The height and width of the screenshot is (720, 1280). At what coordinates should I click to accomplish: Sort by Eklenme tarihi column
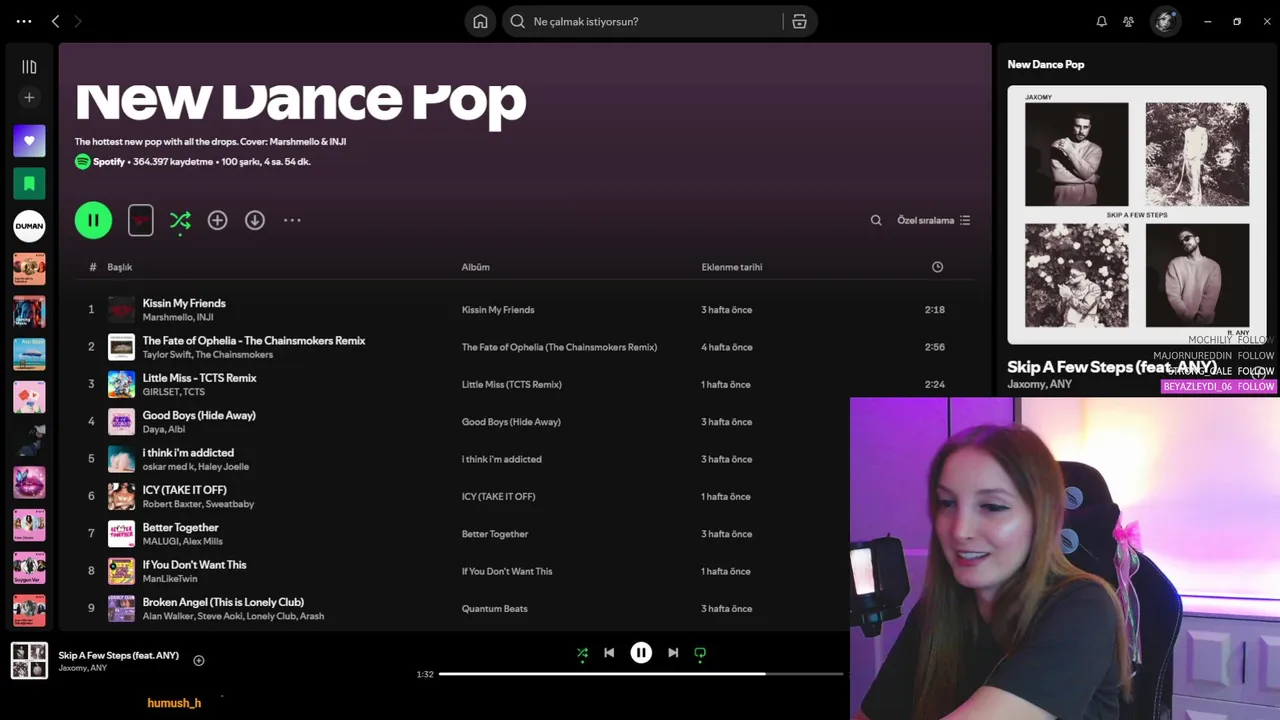731,267
